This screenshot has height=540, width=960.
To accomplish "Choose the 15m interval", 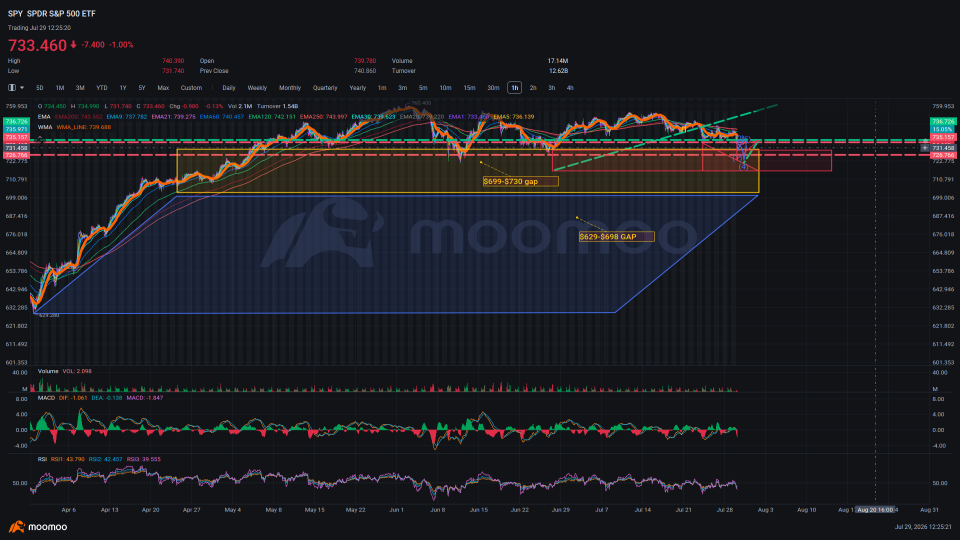I will 469,88.
